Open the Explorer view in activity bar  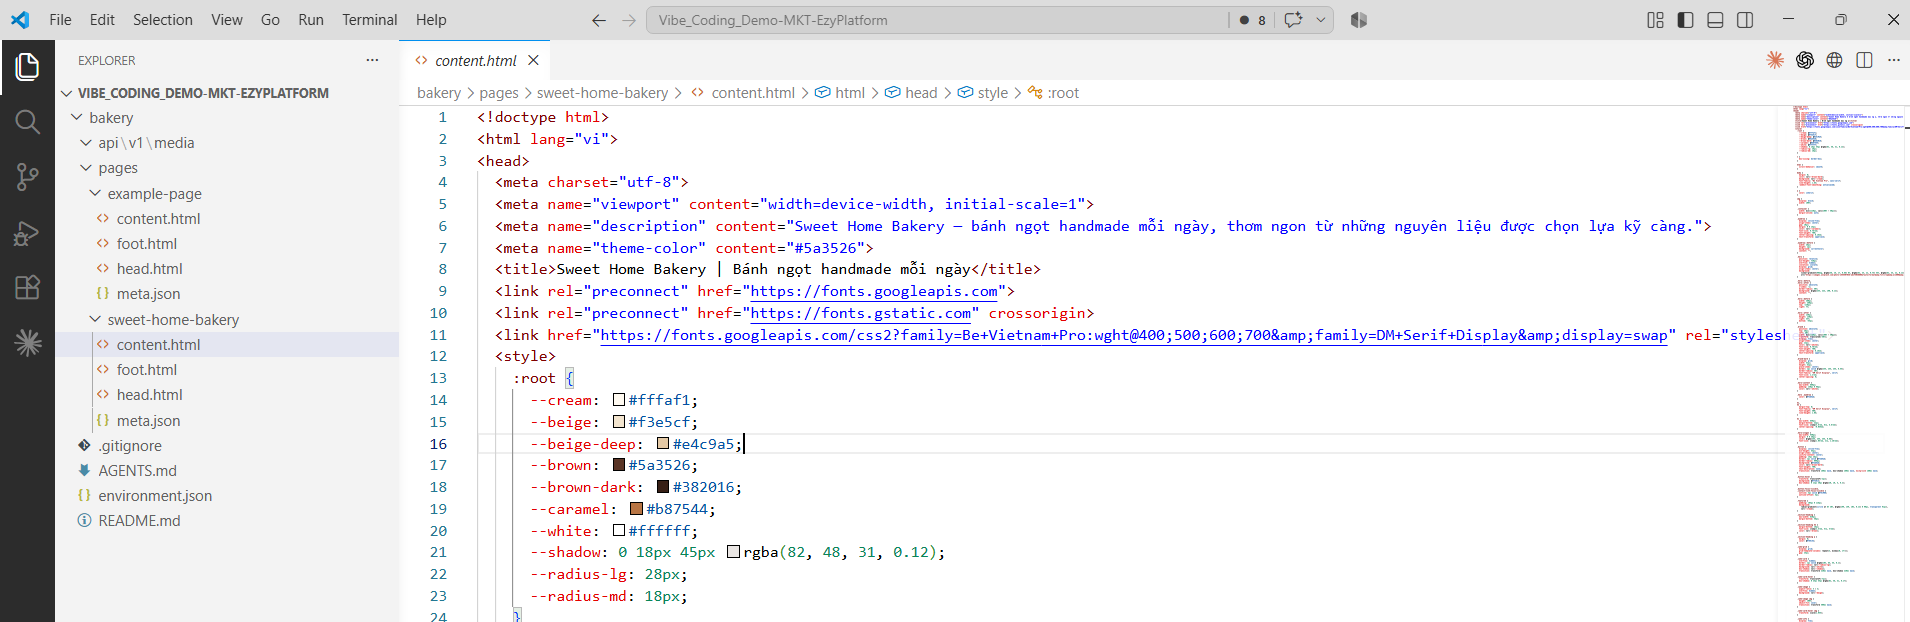[27, 67]
